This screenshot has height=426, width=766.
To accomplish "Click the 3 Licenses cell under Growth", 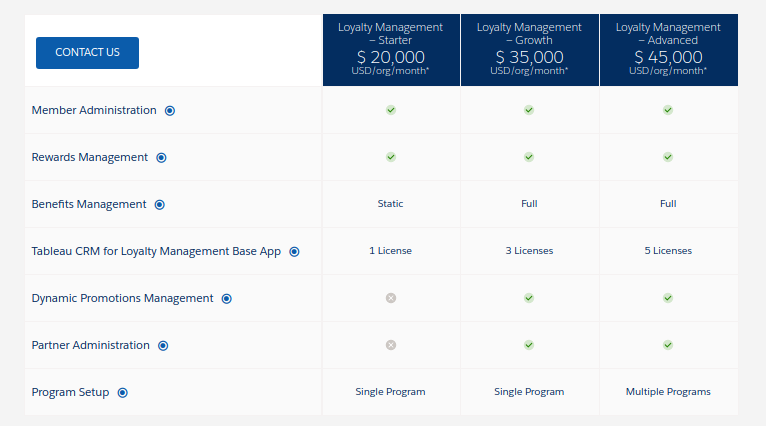I will tap(529, 251).
